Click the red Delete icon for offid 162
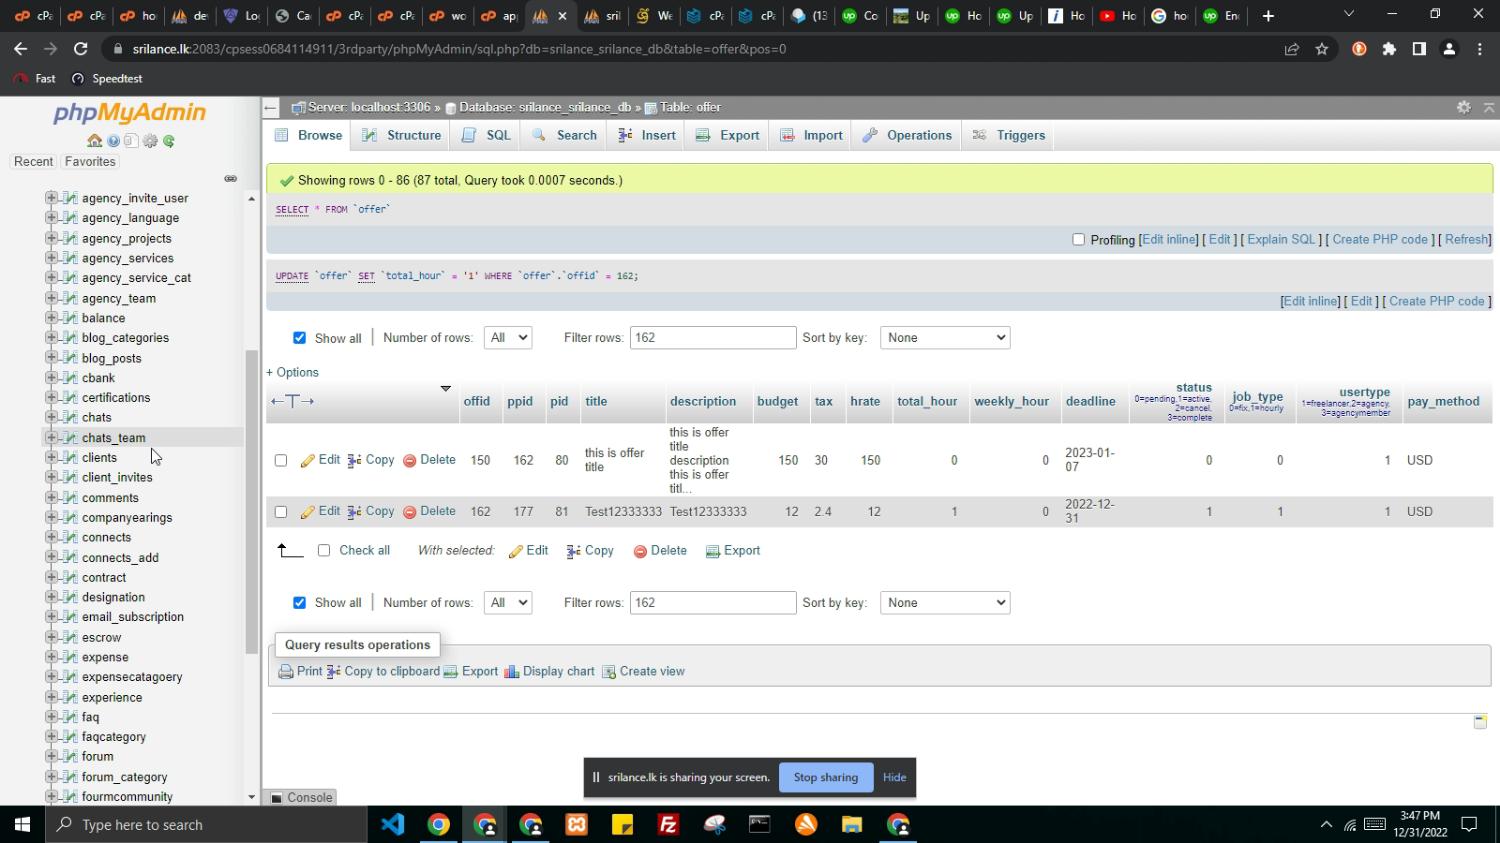The image size is (1500, 843). click(410, 512)
